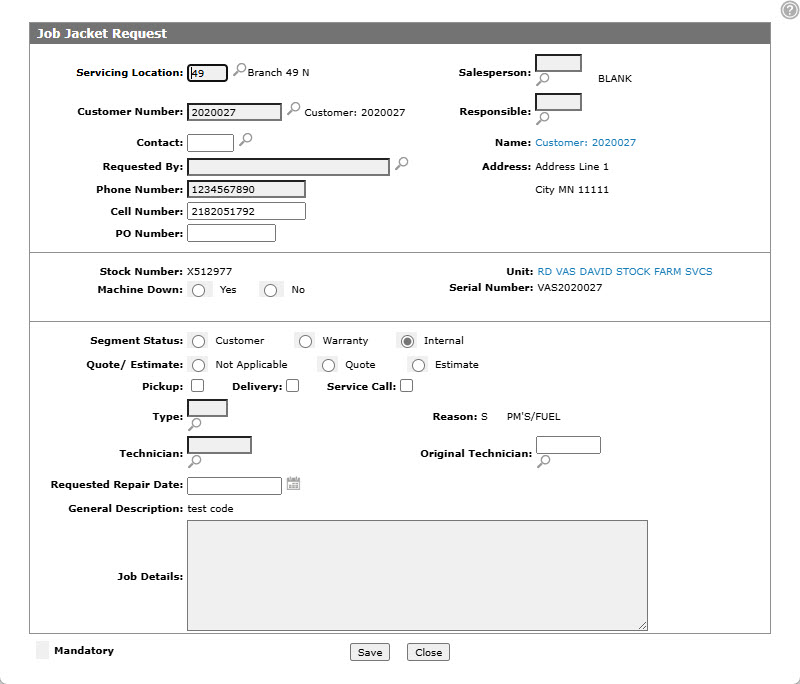This screenshot has height=684, width=800.
Task: Click the 'PM'S/FUEL' reason text
Action: pos(534,417)
